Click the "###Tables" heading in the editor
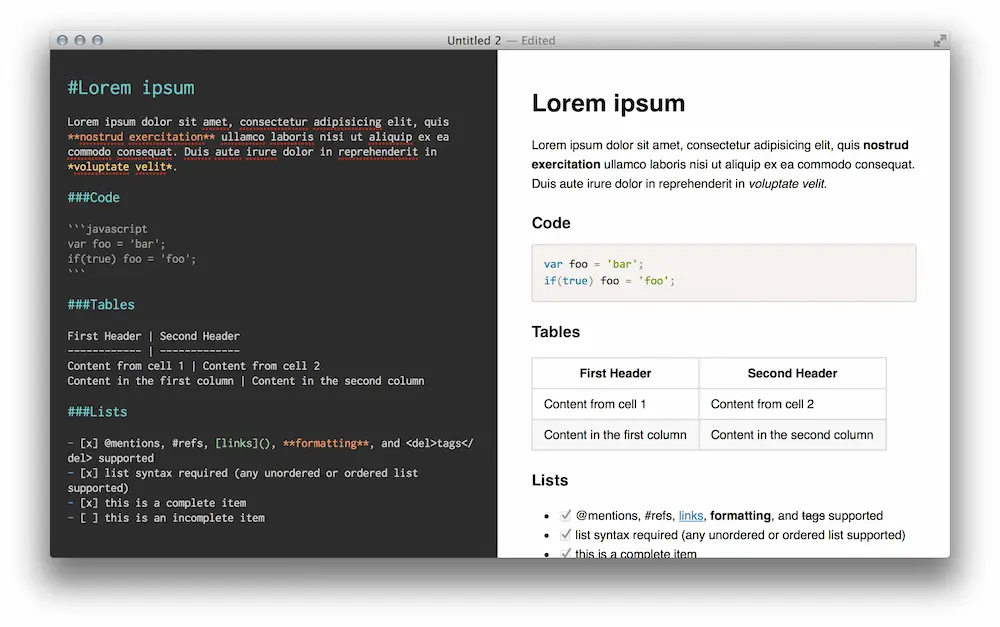 pos(101,305)
